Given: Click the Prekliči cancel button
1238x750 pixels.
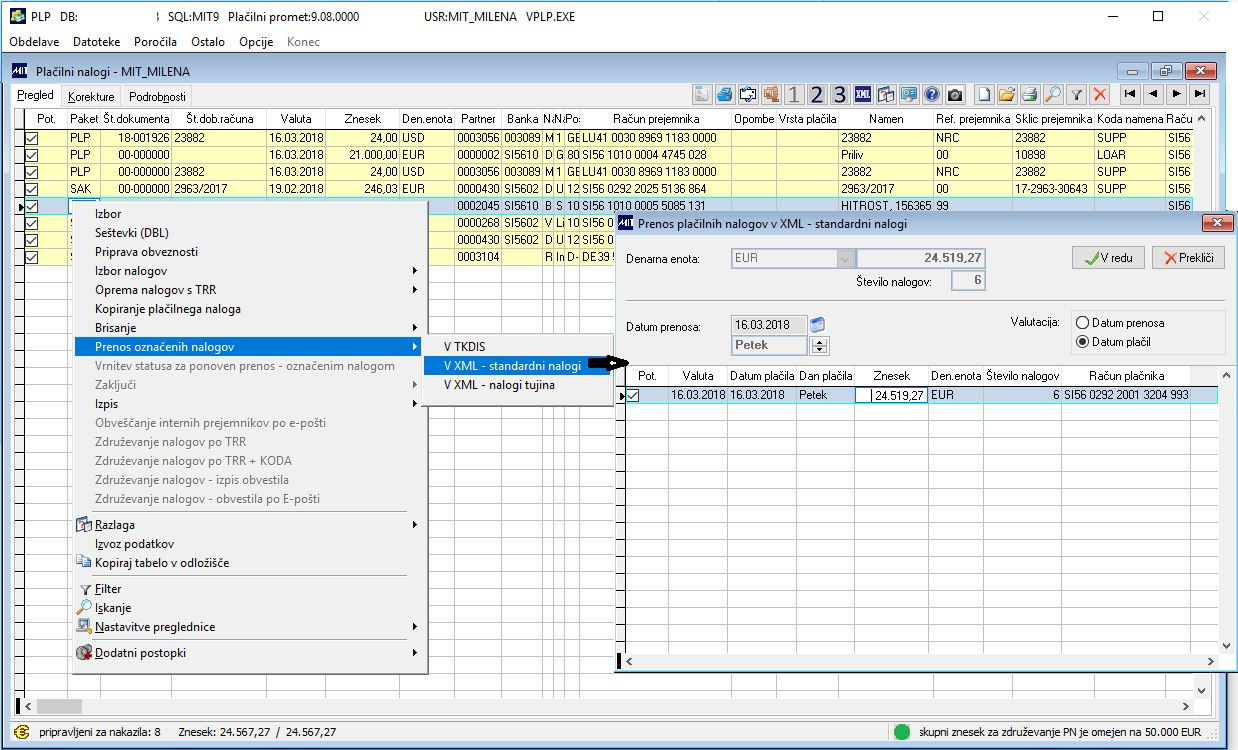Looking at the screenshot, I should [1188, 258].
